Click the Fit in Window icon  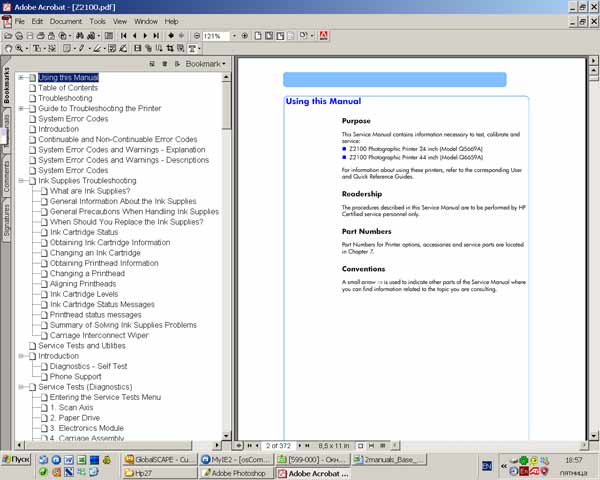coord(269,36)
